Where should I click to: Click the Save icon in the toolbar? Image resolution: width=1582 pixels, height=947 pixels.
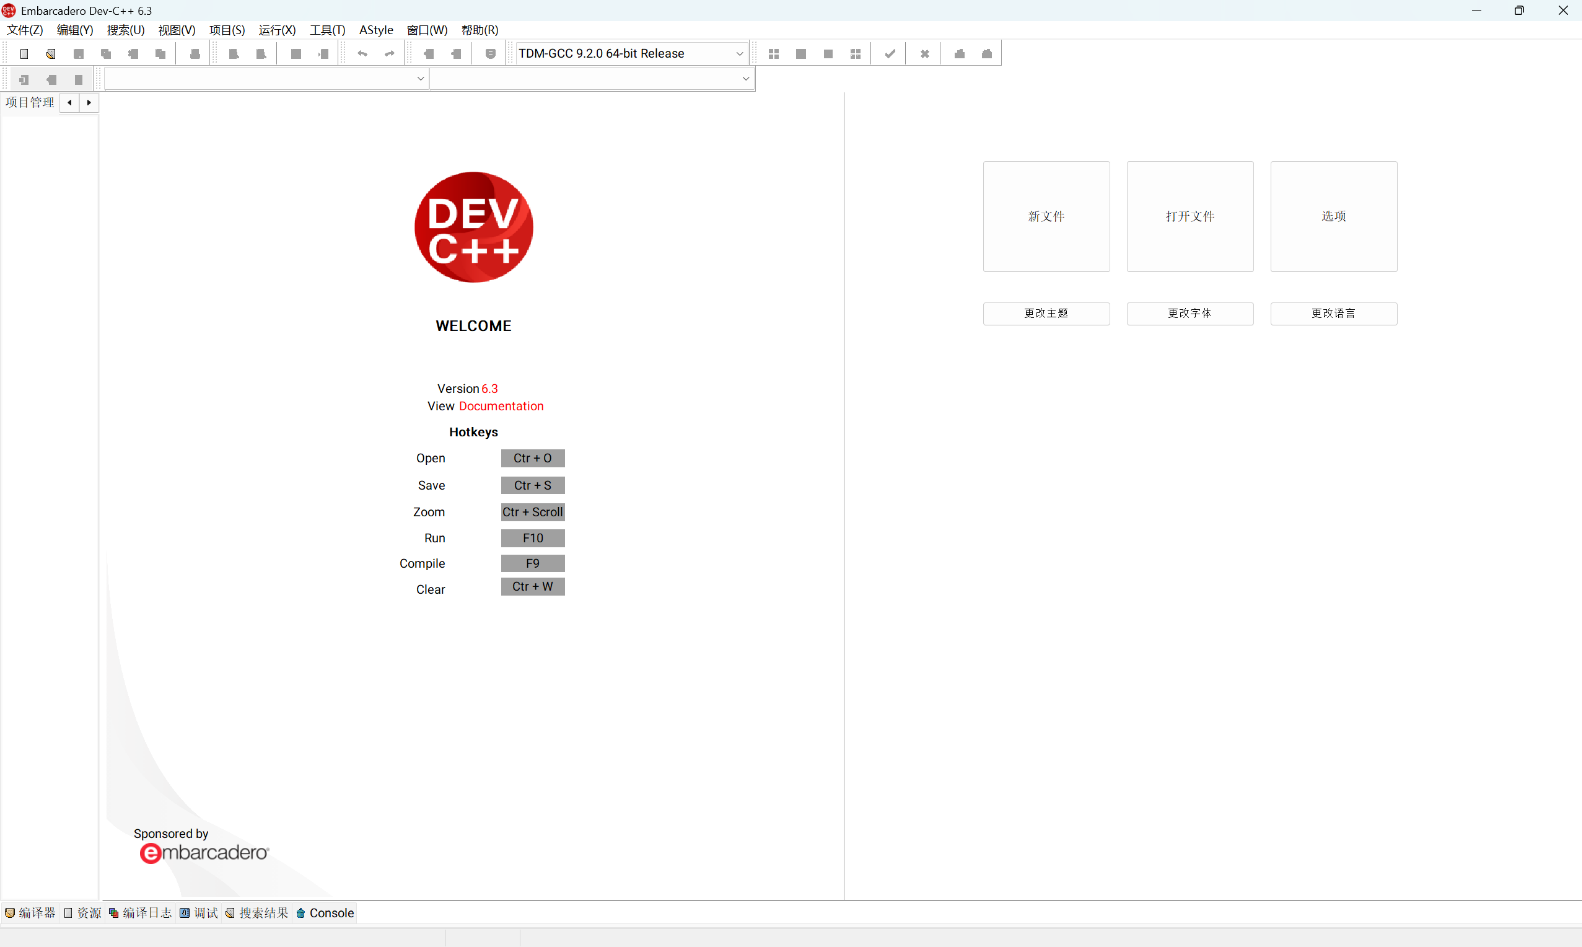[79, 54]
